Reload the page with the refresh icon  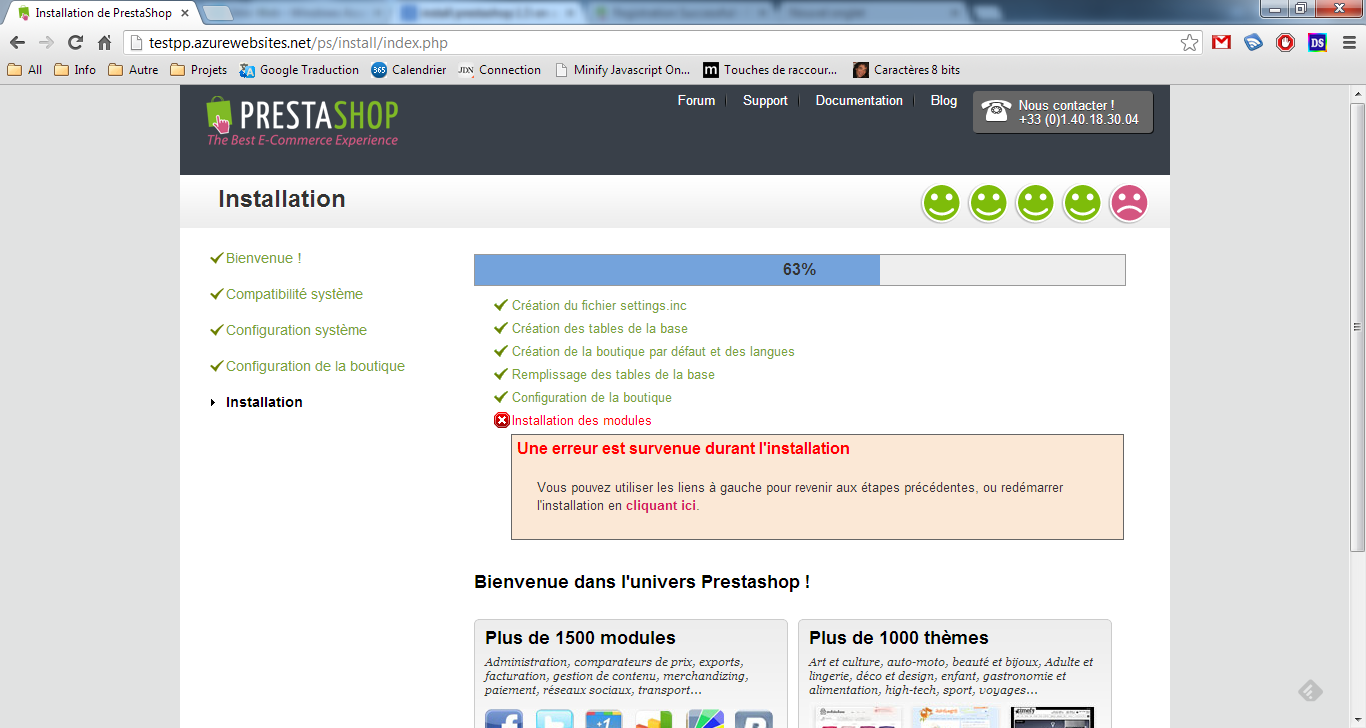[75, 43]
